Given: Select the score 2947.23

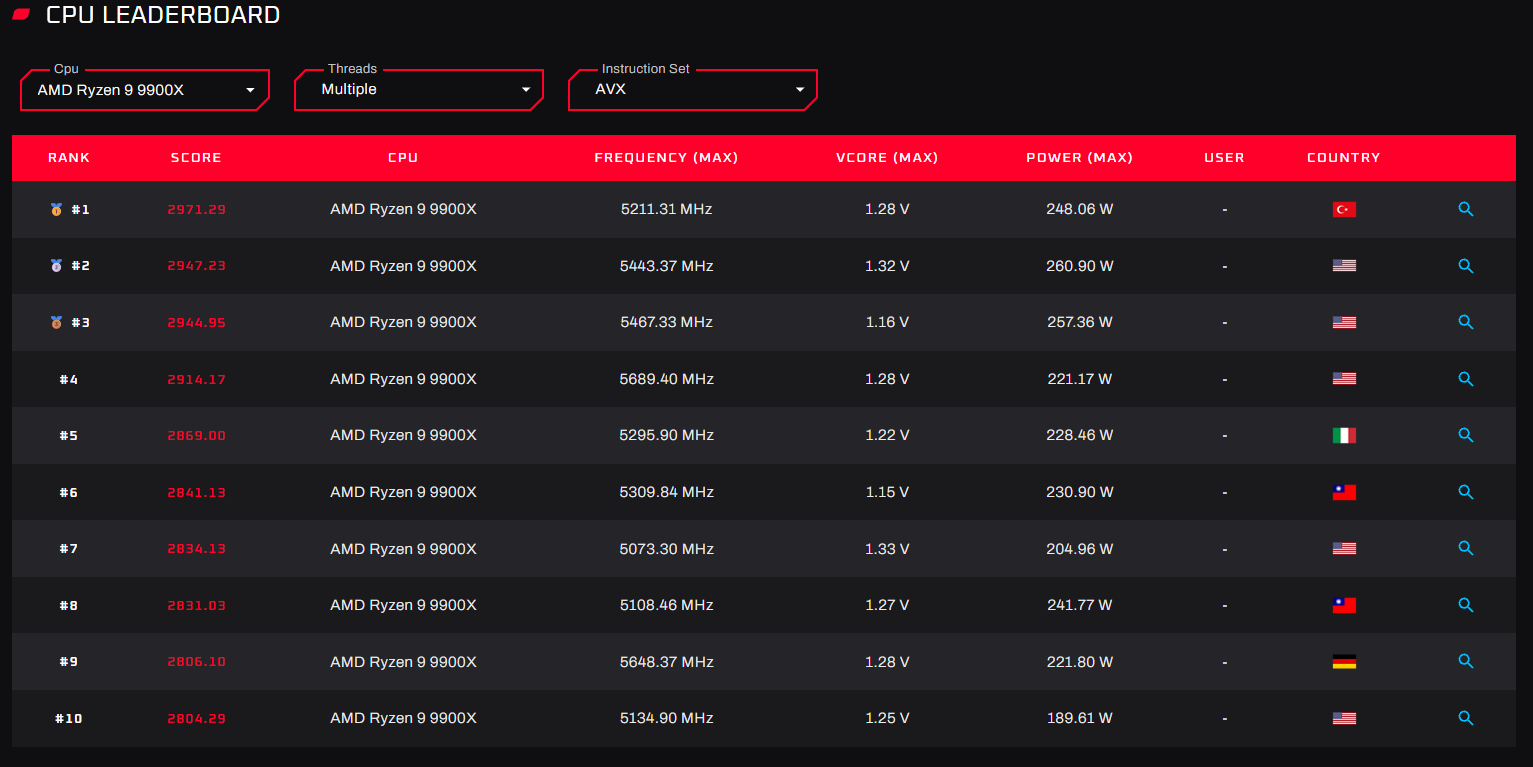Looking at the screenshot, I should click(x=197, y=266).
